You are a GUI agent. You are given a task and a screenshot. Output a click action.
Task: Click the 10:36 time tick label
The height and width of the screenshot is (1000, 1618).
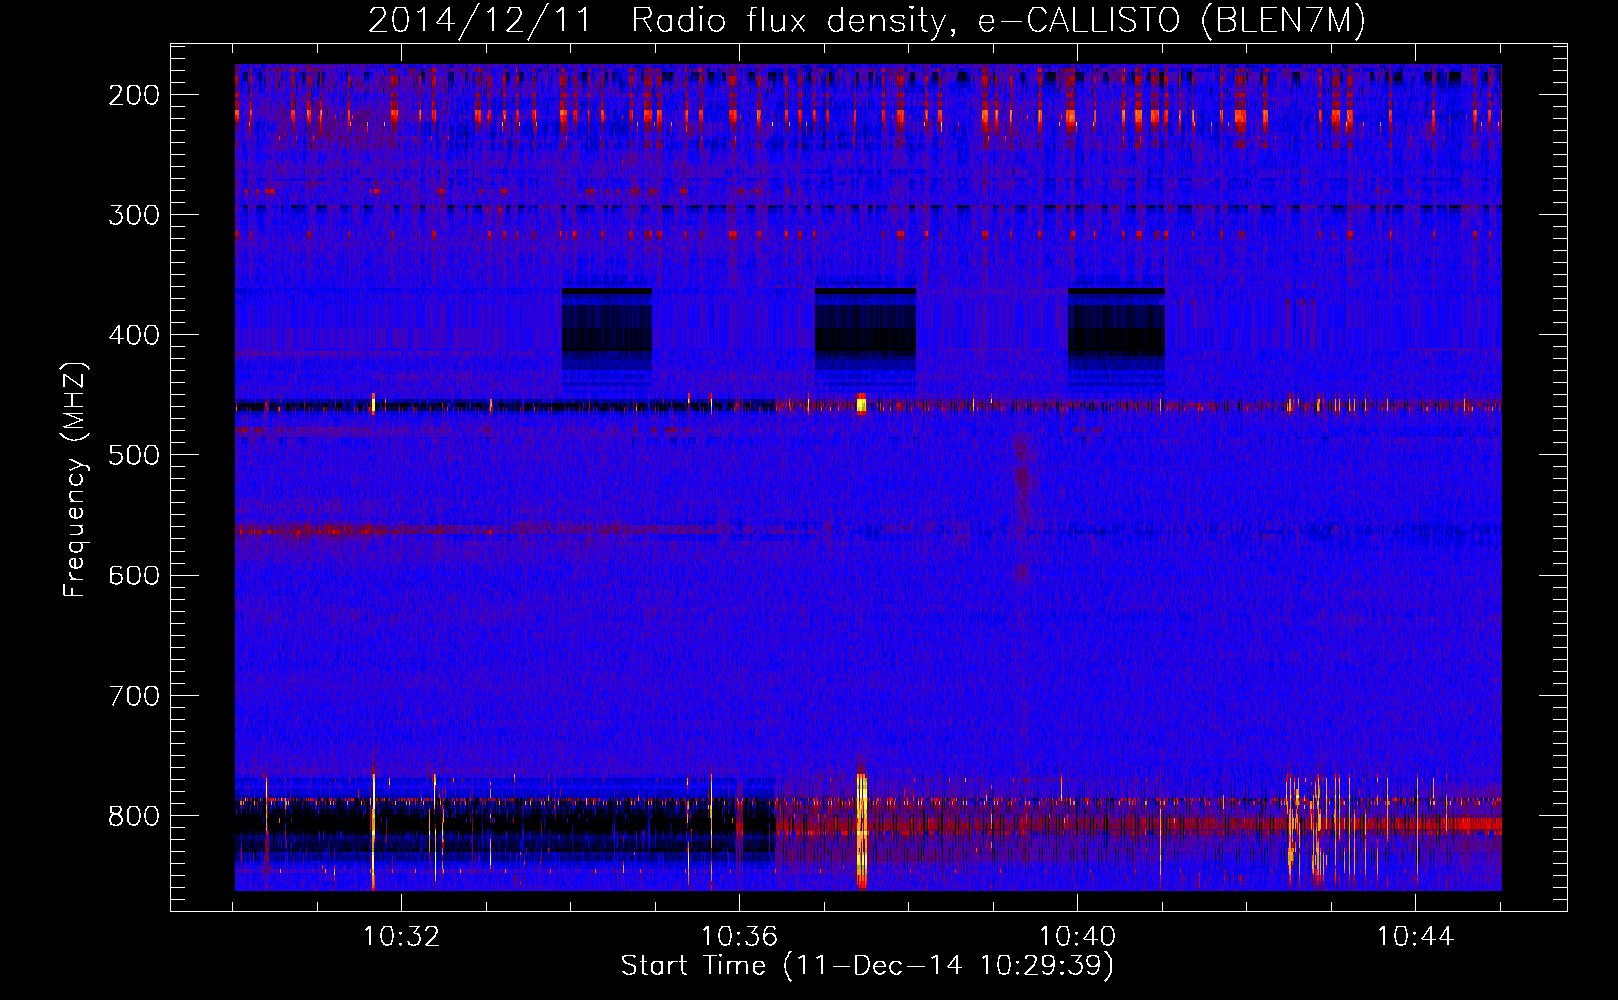coord(739,937)
